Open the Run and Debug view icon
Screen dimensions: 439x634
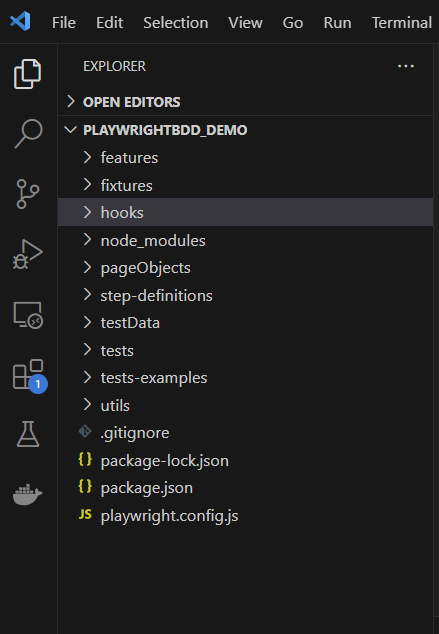[x=27, y=254]
